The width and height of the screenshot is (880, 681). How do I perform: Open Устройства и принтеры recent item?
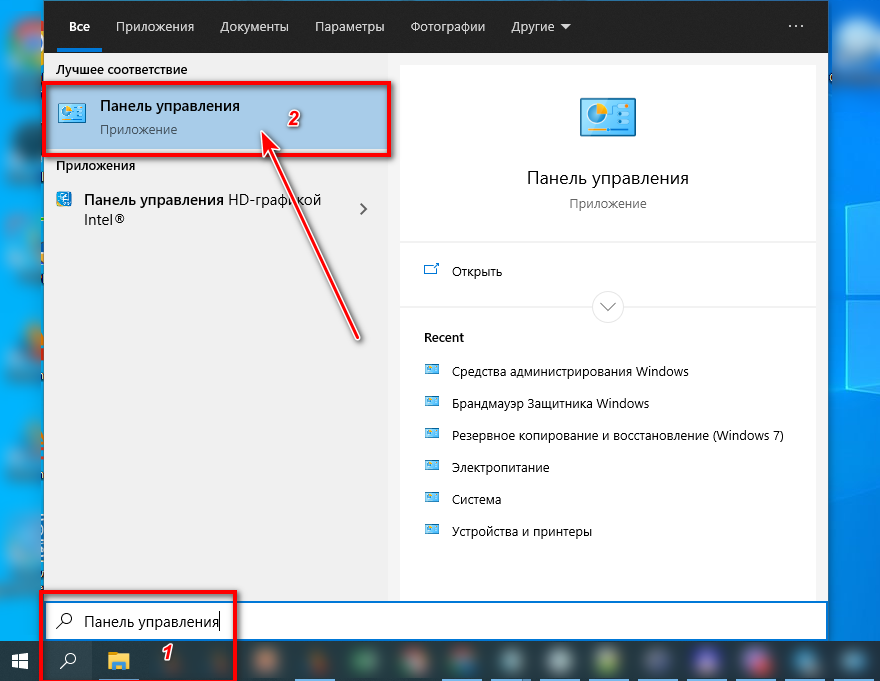point(522,531)
